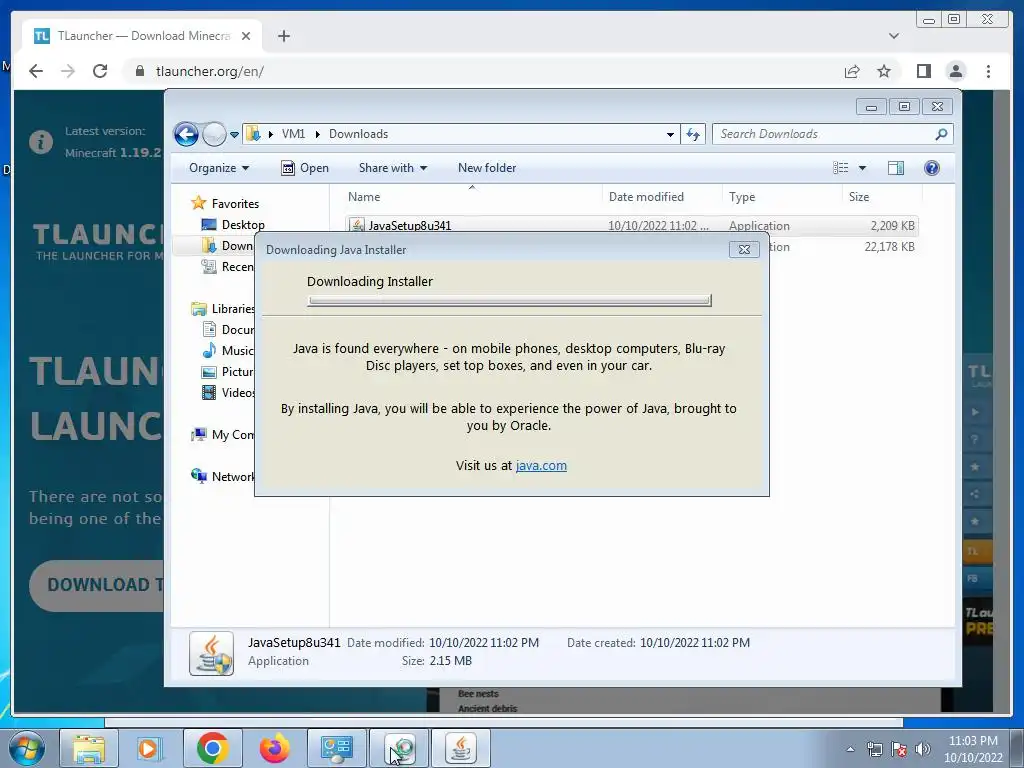Image resolution: width=1024 pixels, height=768 pixels.
Task: Click the Java installer taskbar icon
Action: 460,748
